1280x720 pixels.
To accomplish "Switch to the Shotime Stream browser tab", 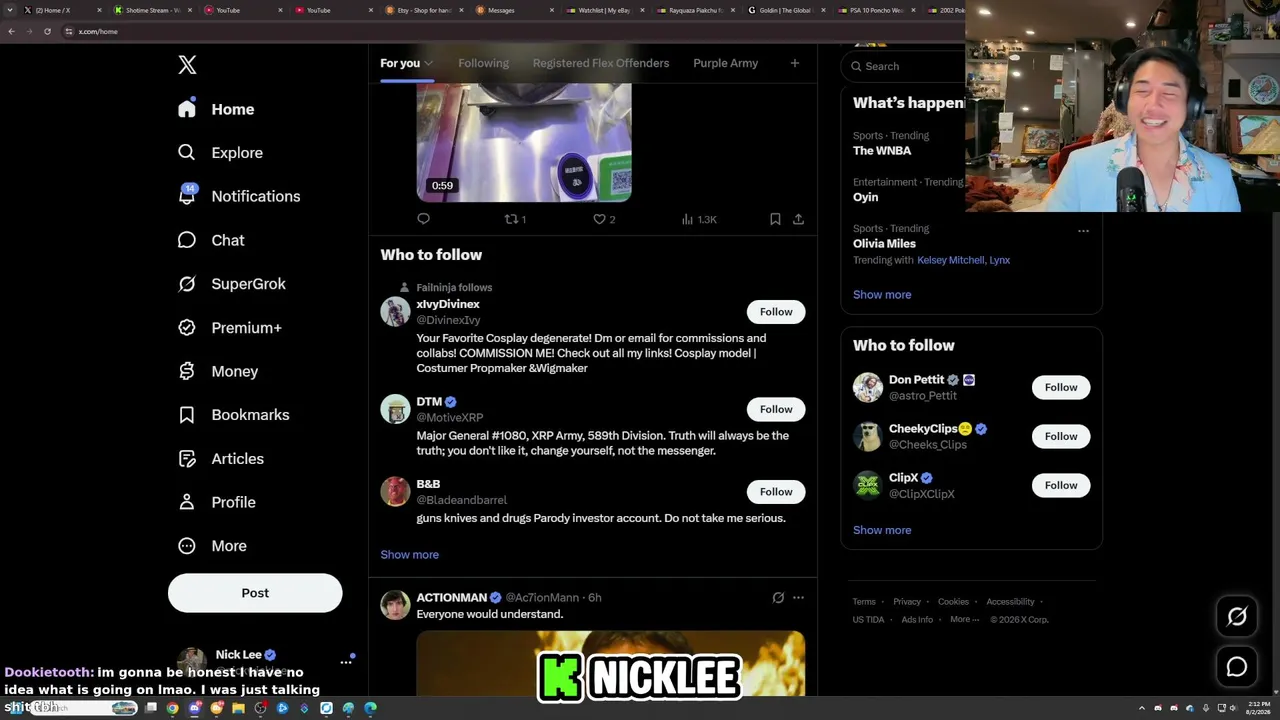I will click(x=152, y=10).
